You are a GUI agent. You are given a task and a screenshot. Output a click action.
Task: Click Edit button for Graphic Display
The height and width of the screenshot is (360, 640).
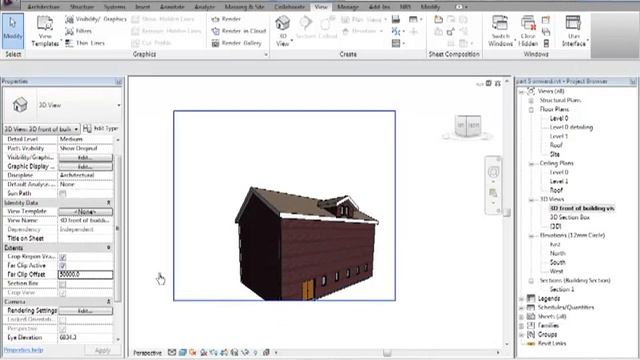tap(85, 167)
